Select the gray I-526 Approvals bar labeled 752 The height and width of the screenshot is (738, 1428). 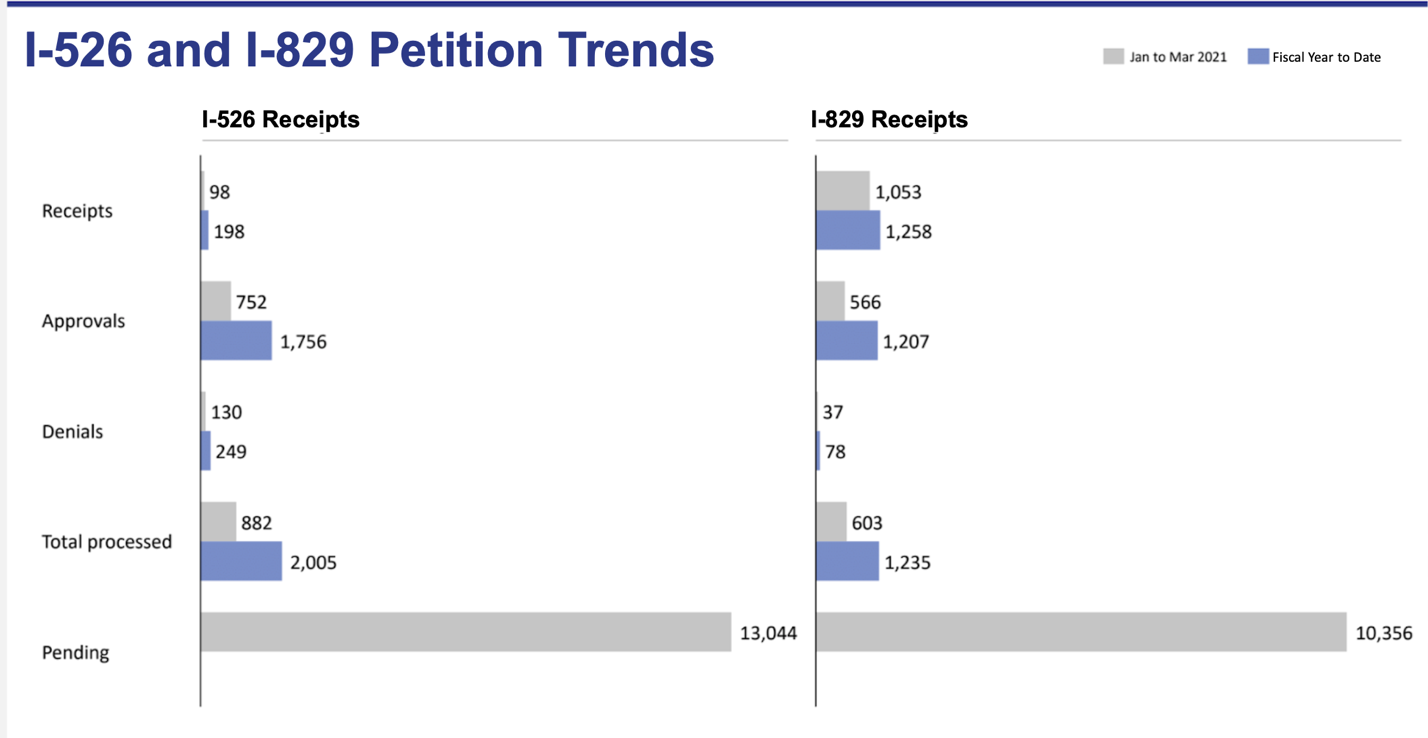(216, 301)
